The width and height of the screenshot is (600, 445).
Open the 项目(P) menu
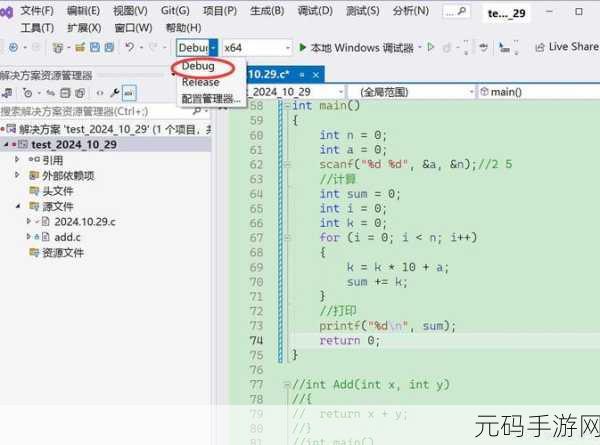click(220, 11)
